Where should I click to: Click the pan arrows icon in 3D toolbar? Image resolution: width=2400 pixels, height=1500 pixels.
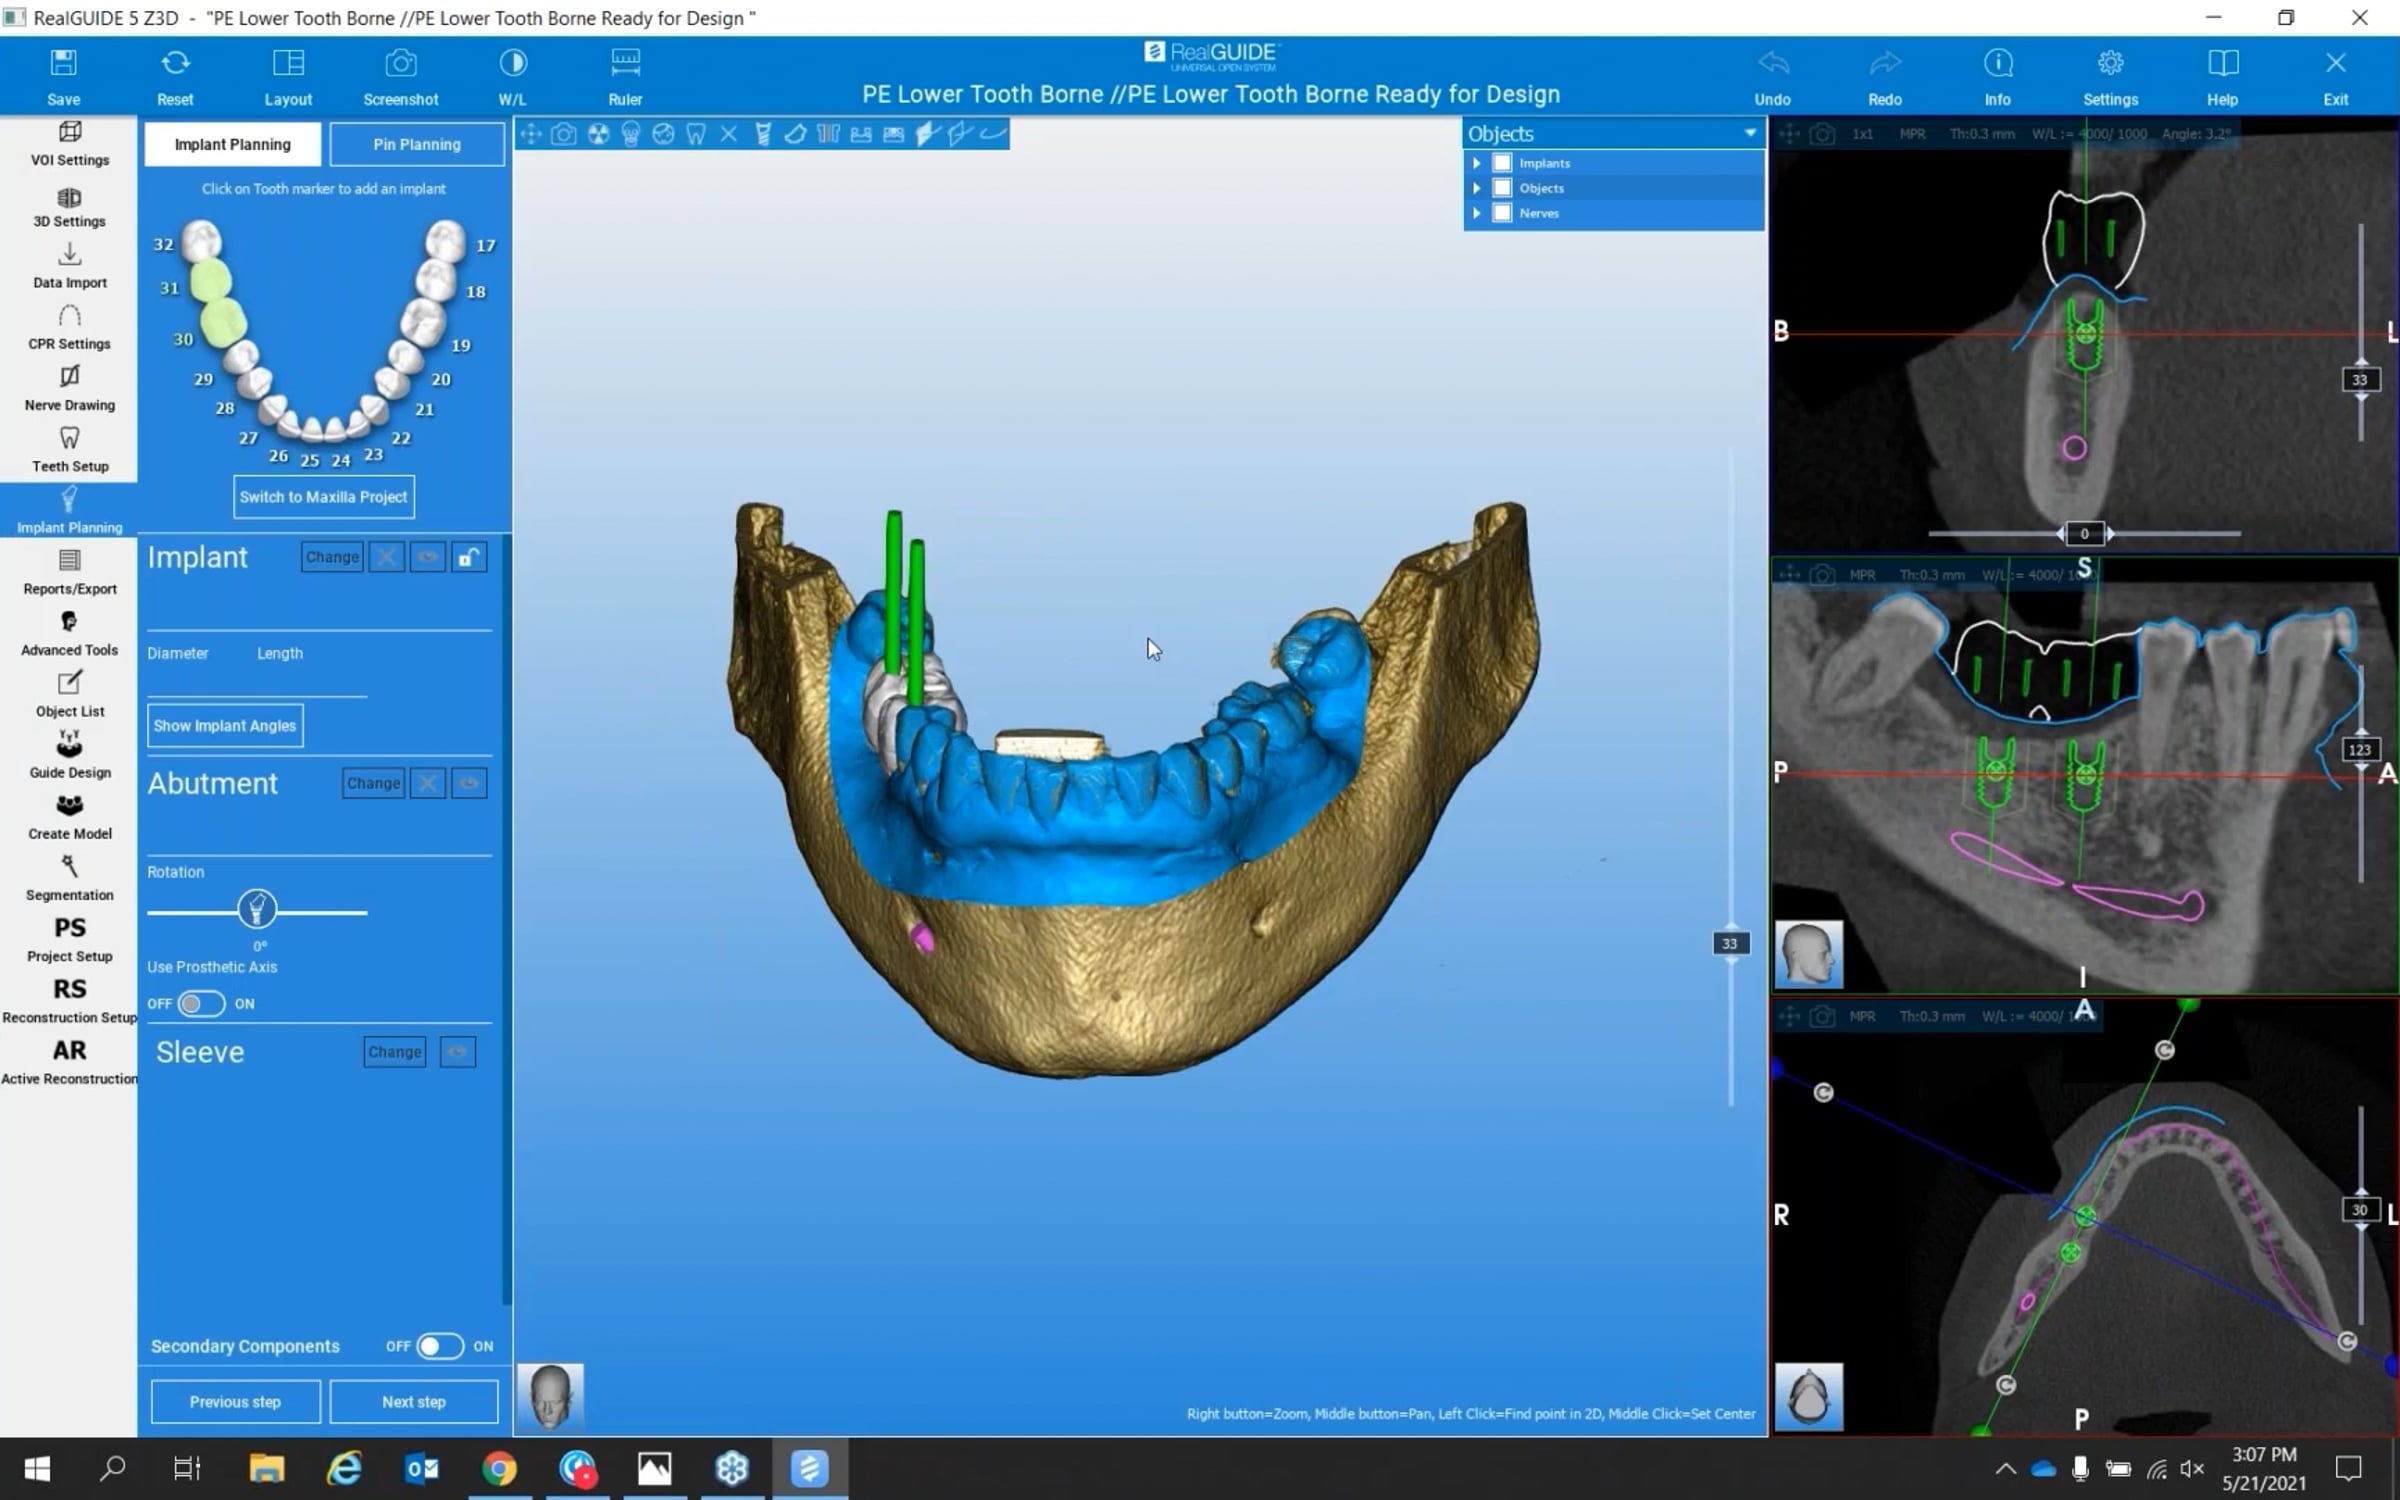531,134
